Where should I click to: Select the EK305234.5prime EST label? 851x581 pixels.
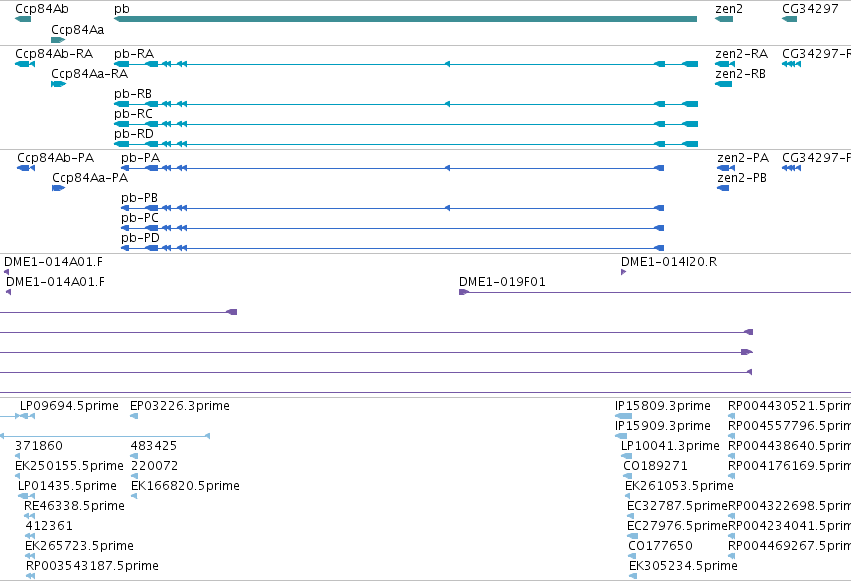click(x=683, y=566)
